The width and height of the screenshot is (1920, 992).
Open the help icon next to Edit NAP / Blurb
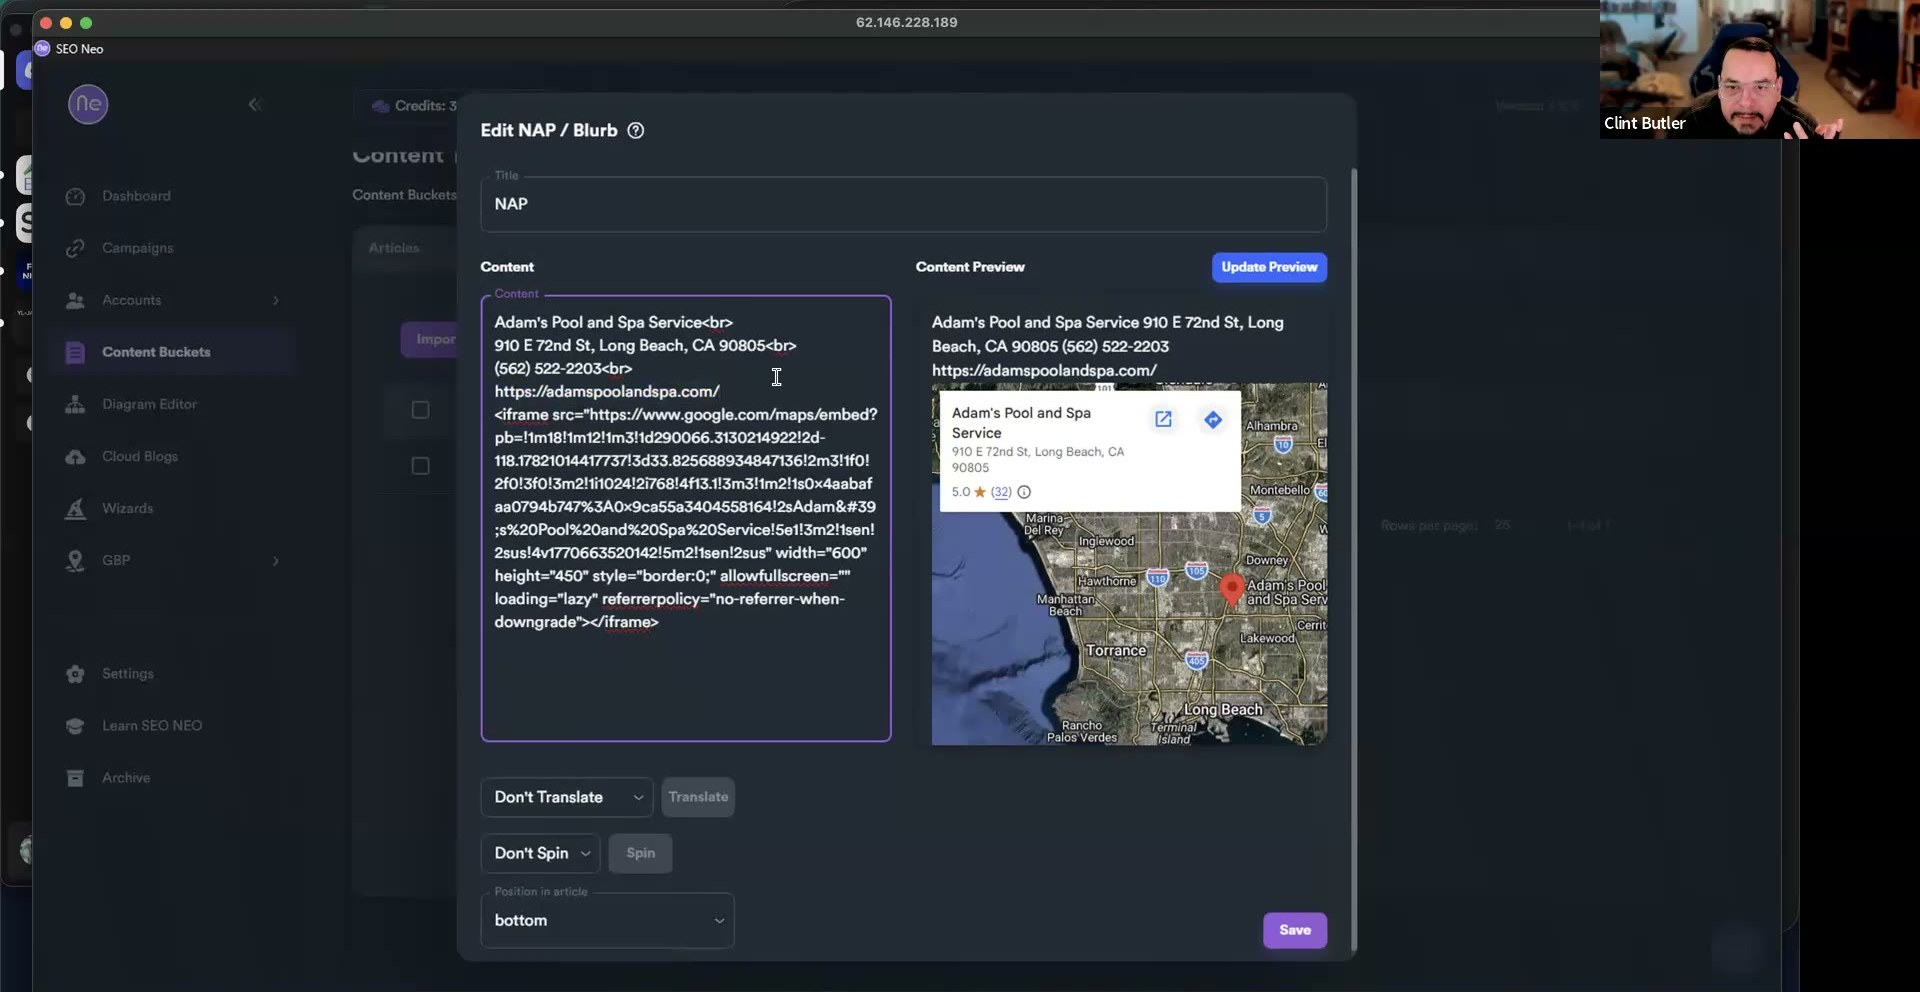636,131
